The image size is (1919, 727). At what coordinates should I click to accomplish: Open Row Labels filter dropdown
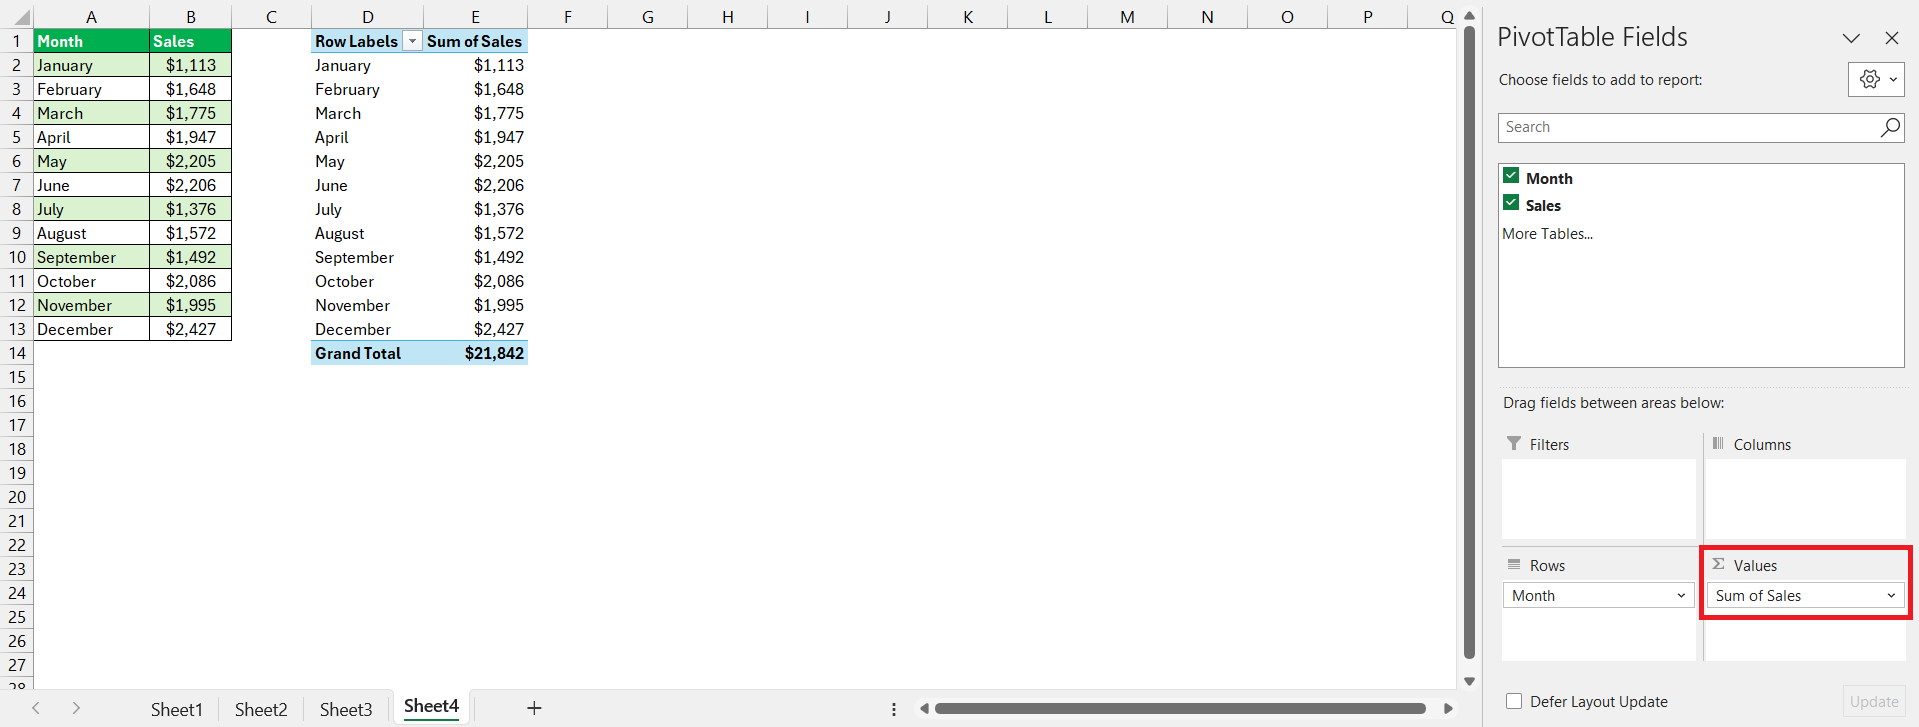412,41
